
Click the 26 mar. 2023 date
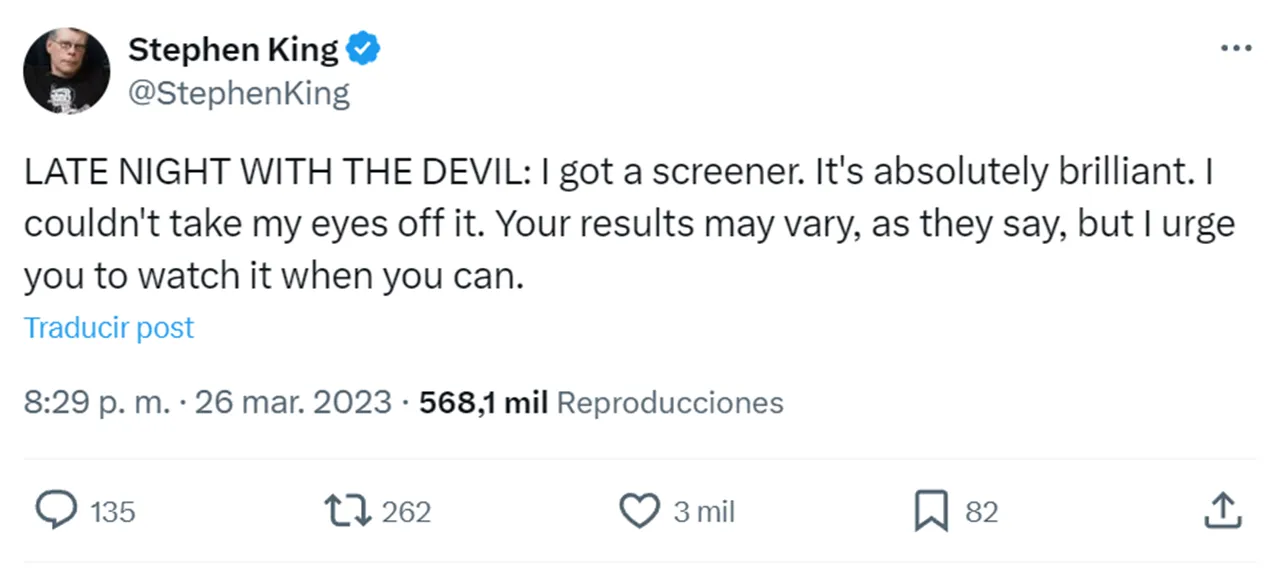coord(293,402)
